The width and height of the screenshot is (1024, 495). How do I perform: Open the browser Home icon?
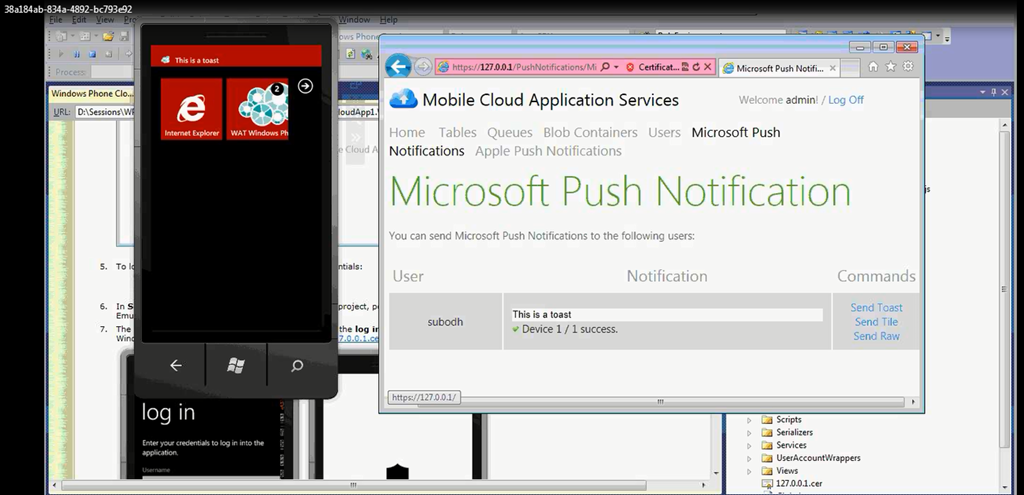click(872, 67)
